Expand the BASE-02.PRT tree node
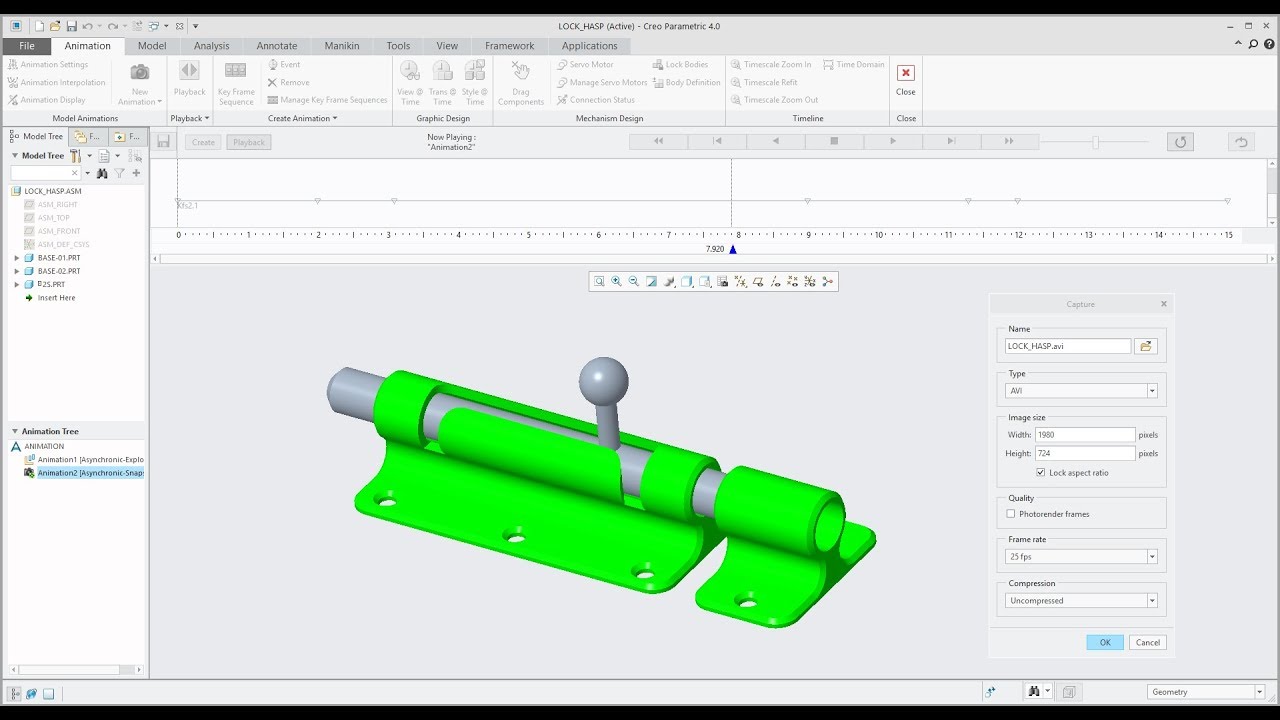1280x720 pixels. coord(17,271)
